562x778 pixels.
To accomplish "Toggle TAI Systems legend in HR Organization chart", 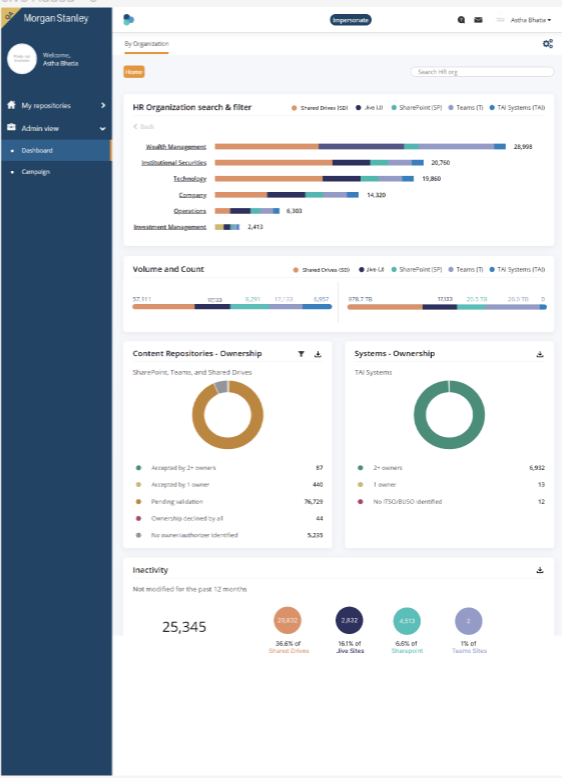I will 517,108.
